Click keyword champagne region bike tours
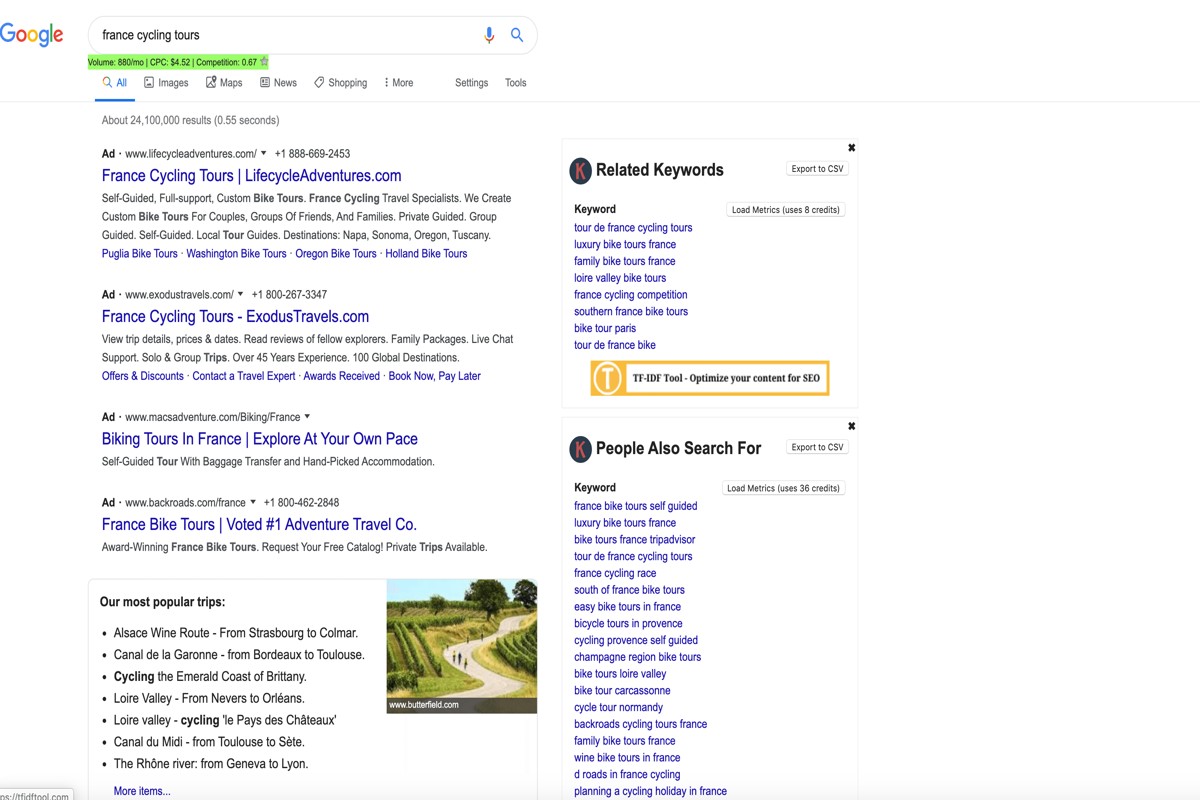 pos(637,657)
